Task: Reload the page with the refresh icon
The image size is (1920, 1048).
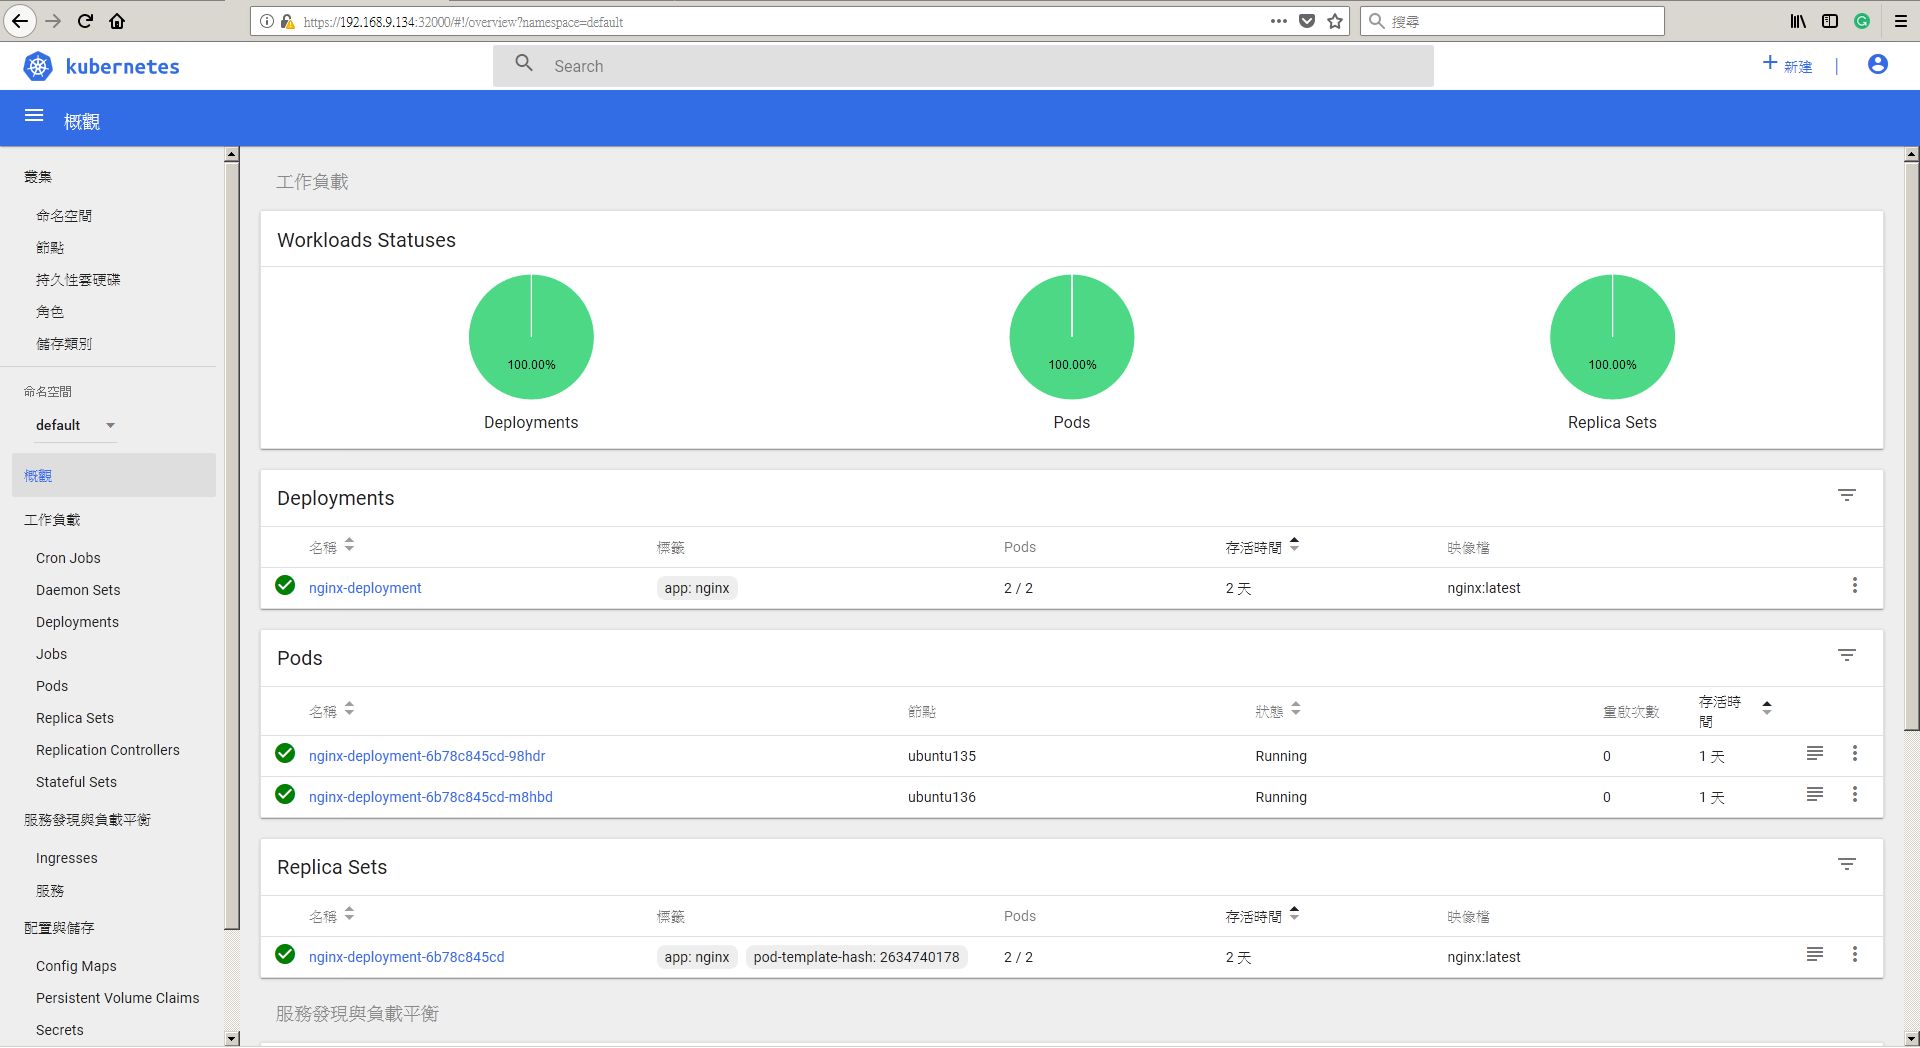Action: pyautogui.click(x=85, y=21)
